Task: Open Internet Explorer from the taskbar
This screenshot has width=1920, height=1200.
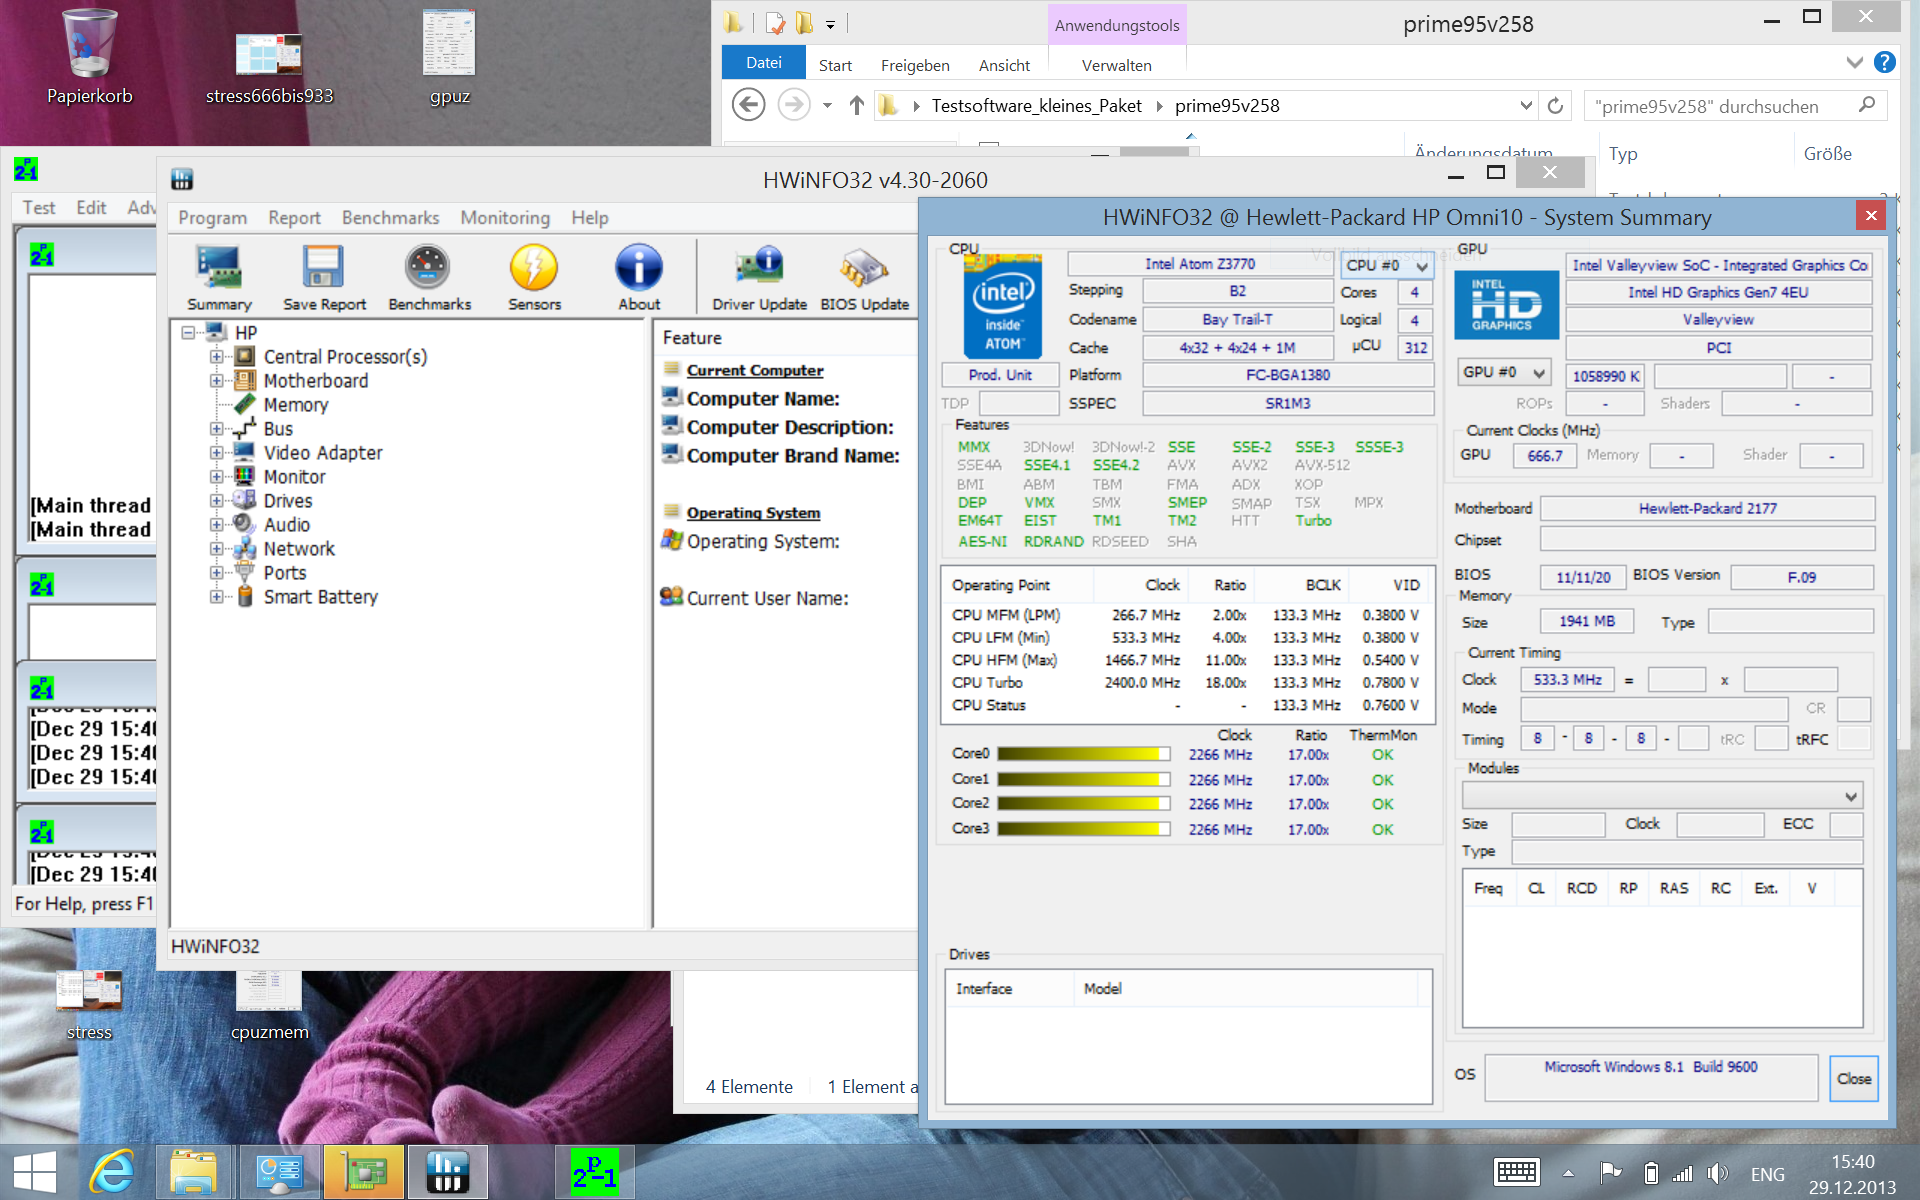Action: pos(111,1171)
